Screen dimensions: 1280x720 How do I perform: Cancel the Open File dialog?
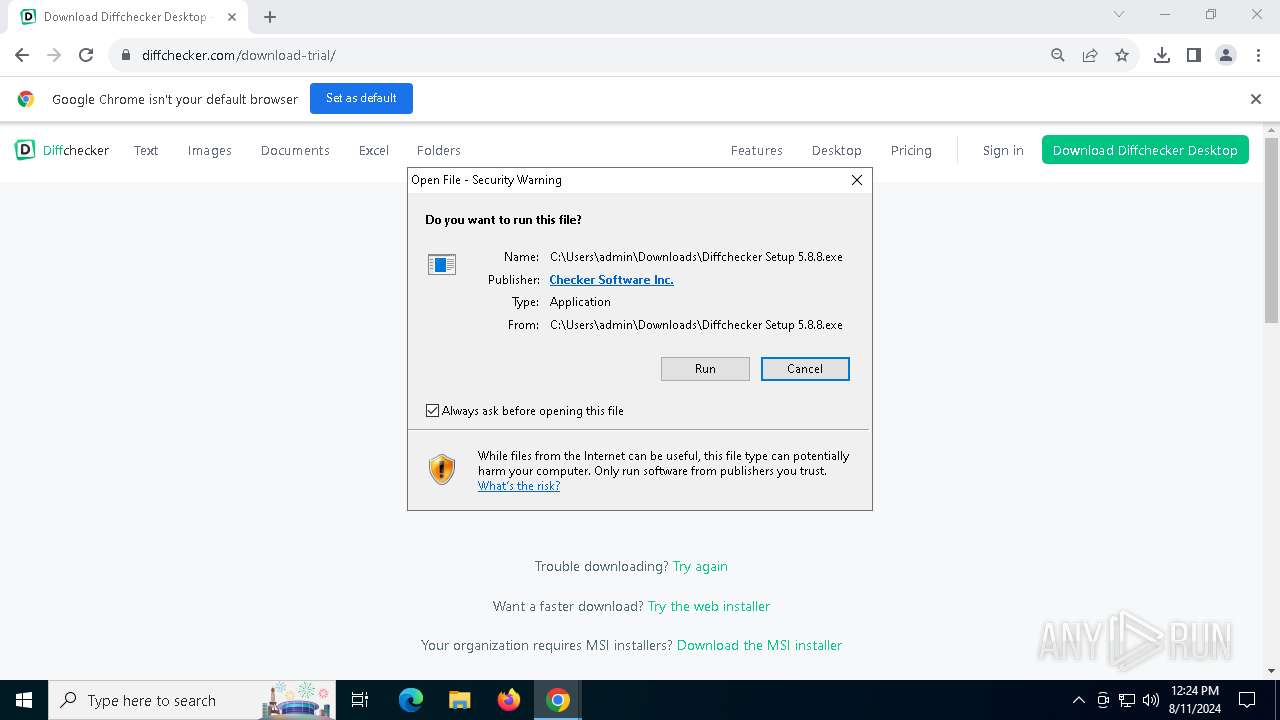pos(805,369)
